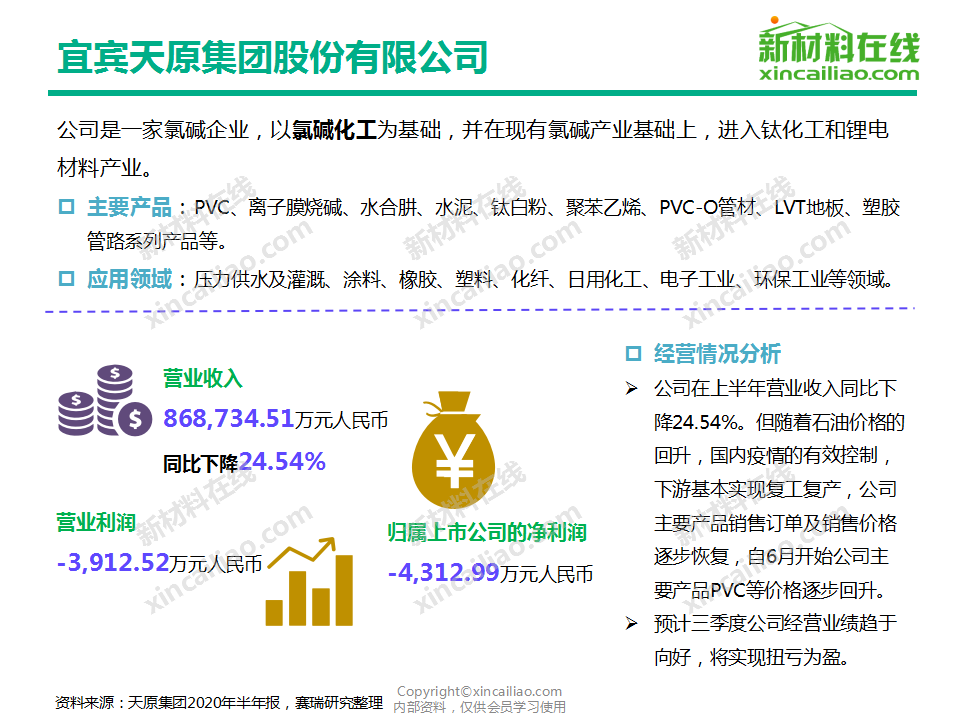Click the title 宜宾天原集团股份有限公司

coord(272,58)
